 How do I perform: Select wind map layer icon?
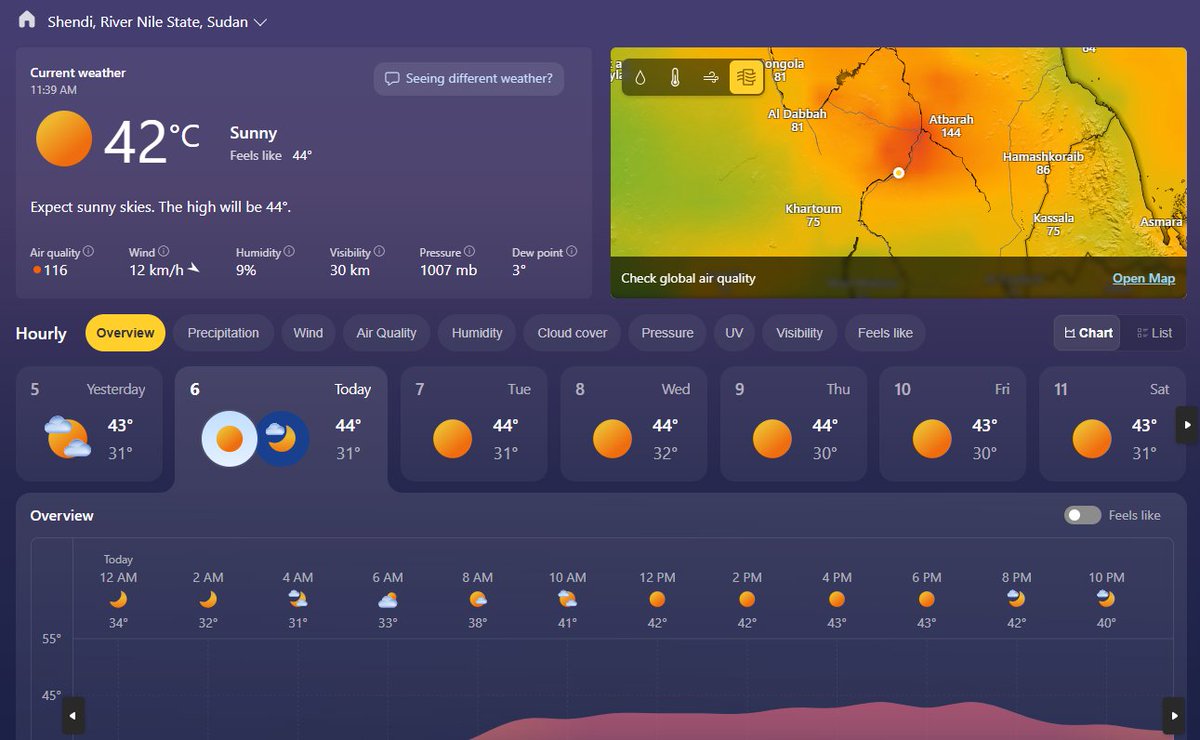pos(711,77)
